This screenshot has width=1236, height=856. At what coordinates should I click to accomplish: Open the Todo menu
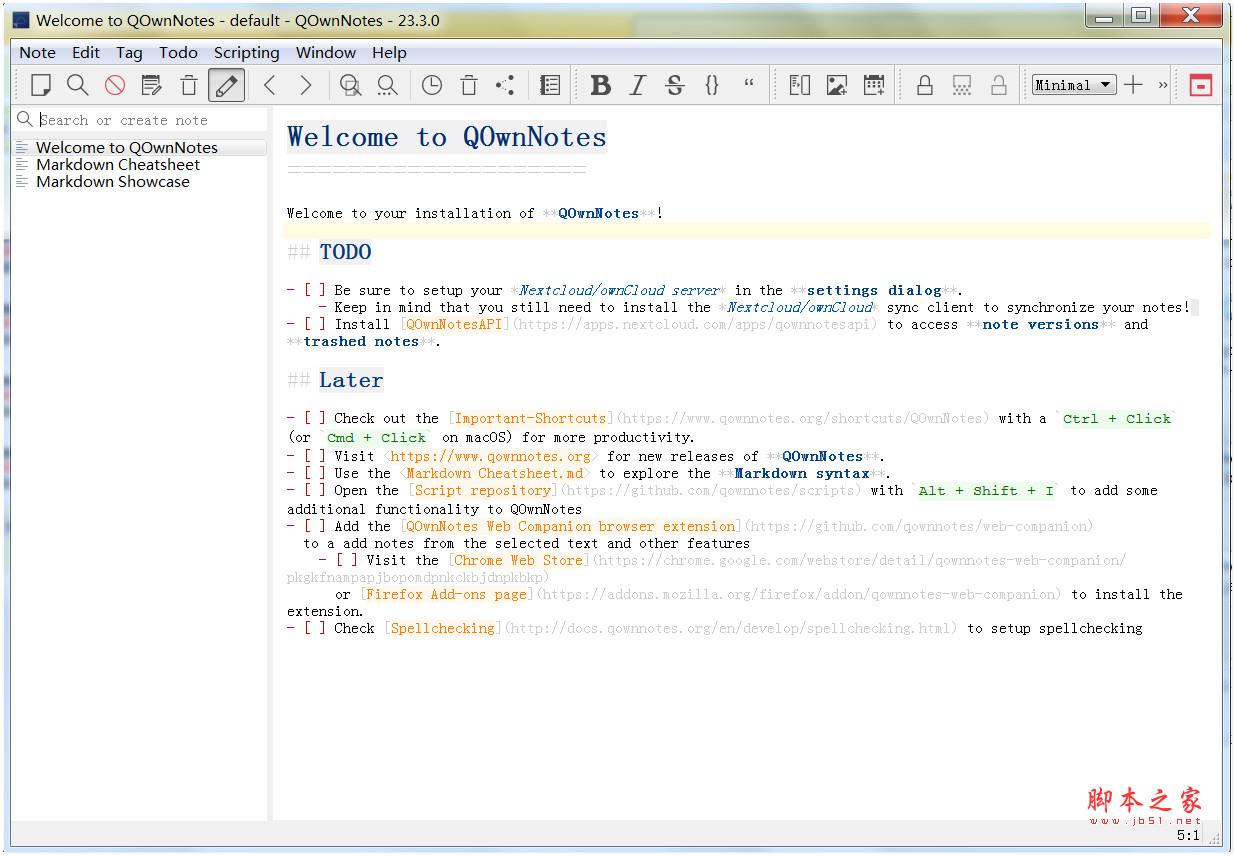click(178, 52)
